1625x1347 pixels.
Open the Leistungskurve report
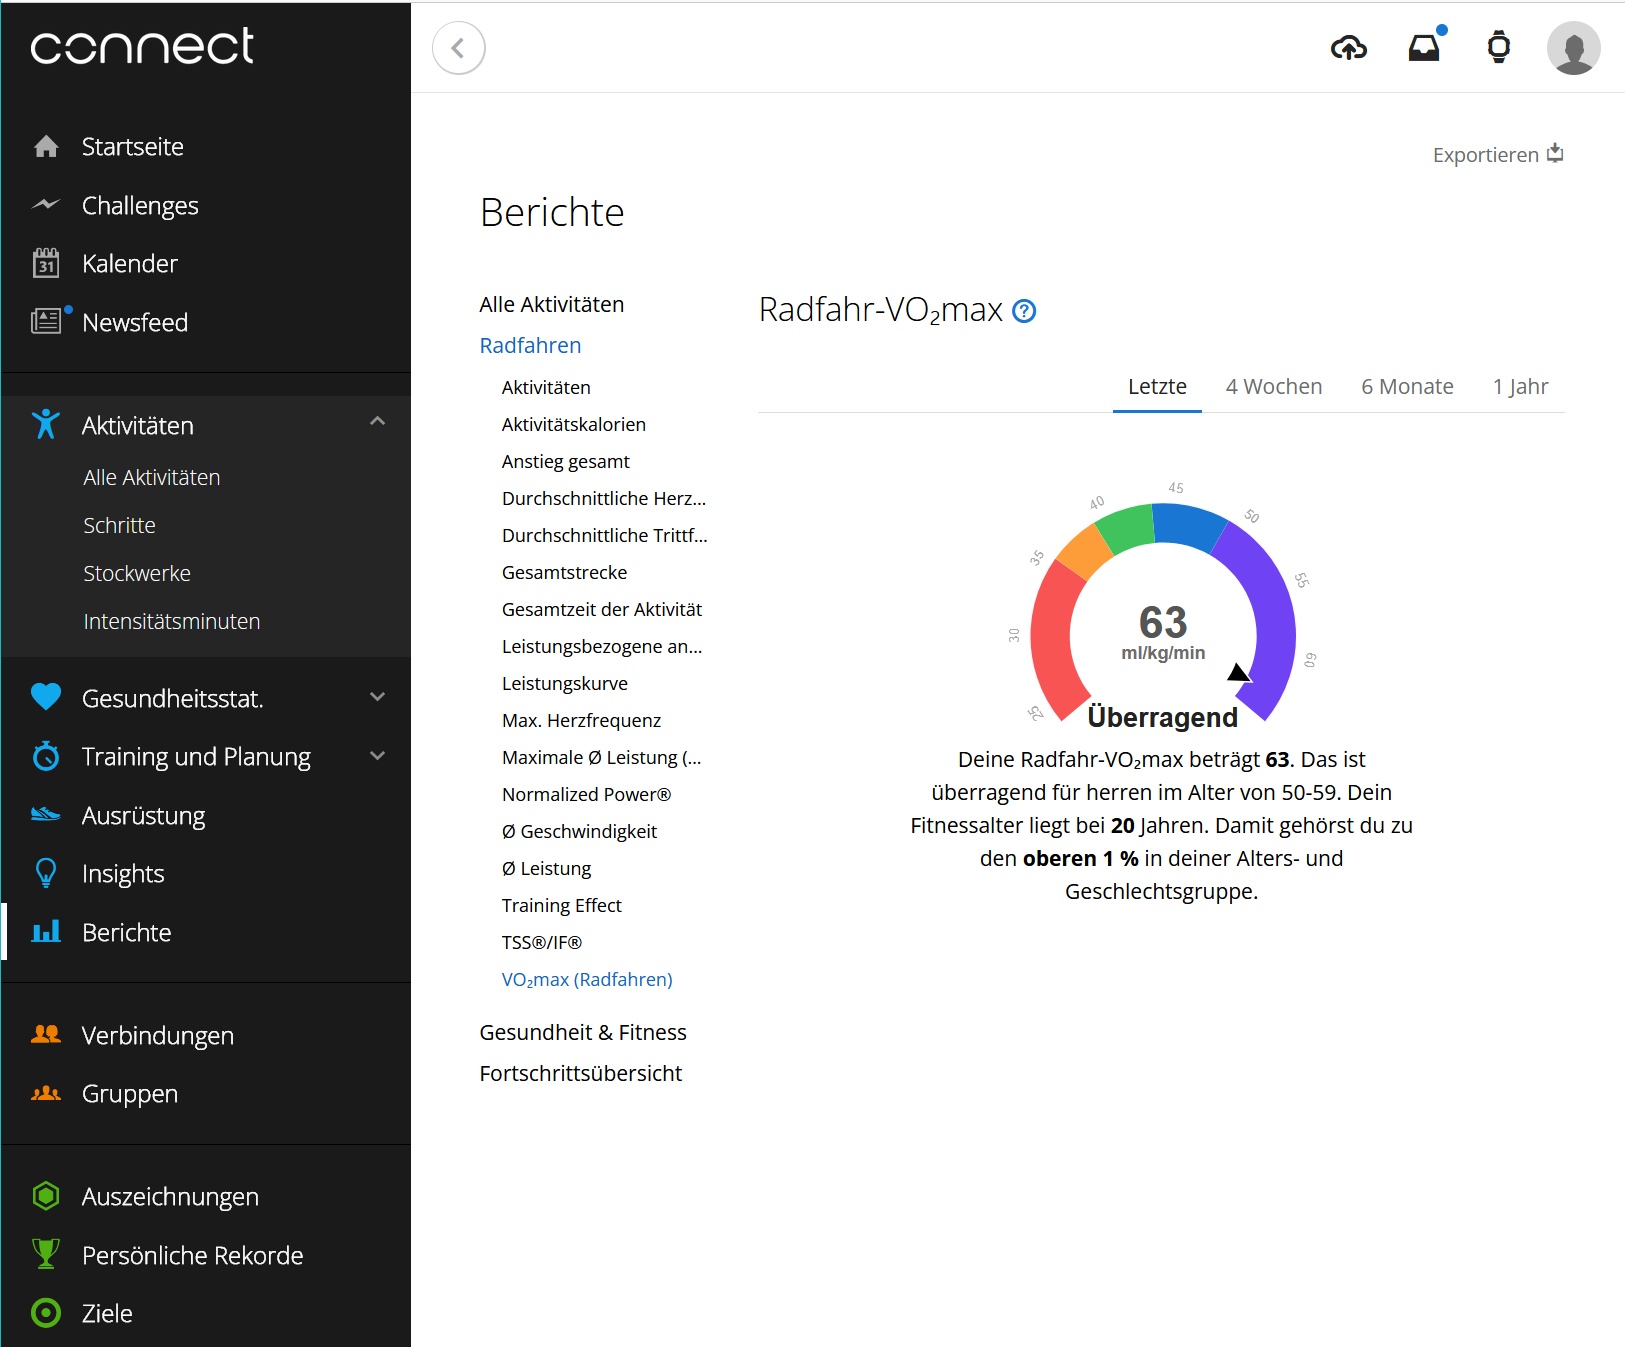[565, 683]
